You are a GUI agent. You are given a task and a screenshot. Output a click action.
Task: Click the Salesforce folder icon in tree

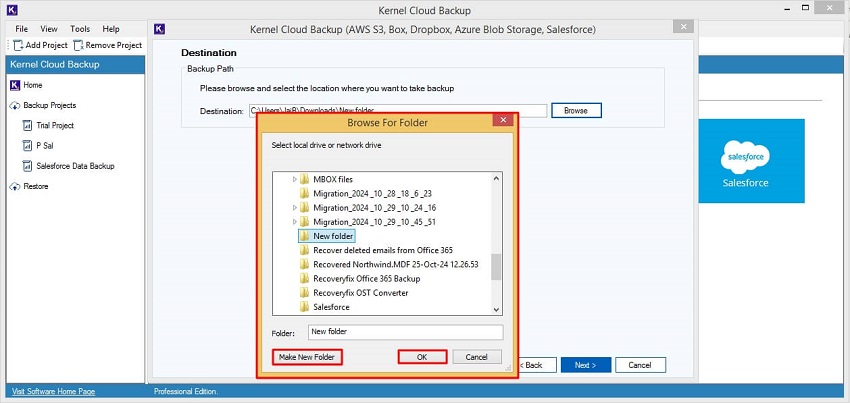coord(304,306)
